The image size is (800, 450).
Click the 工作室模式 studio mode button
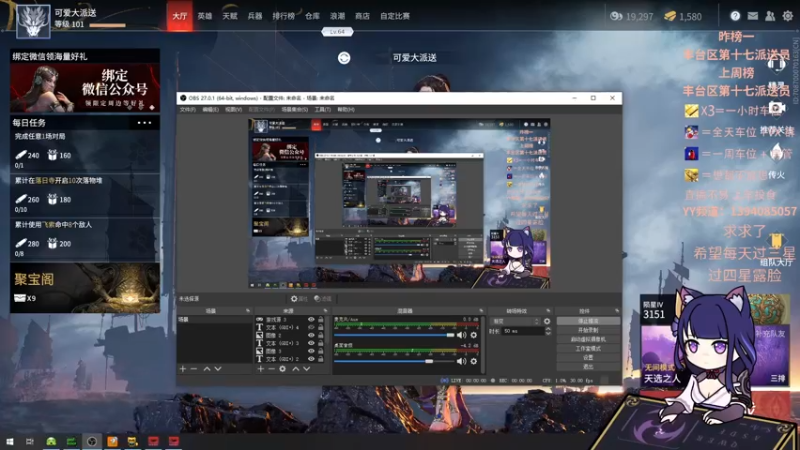pyautogui.click(x=588, y=348)
